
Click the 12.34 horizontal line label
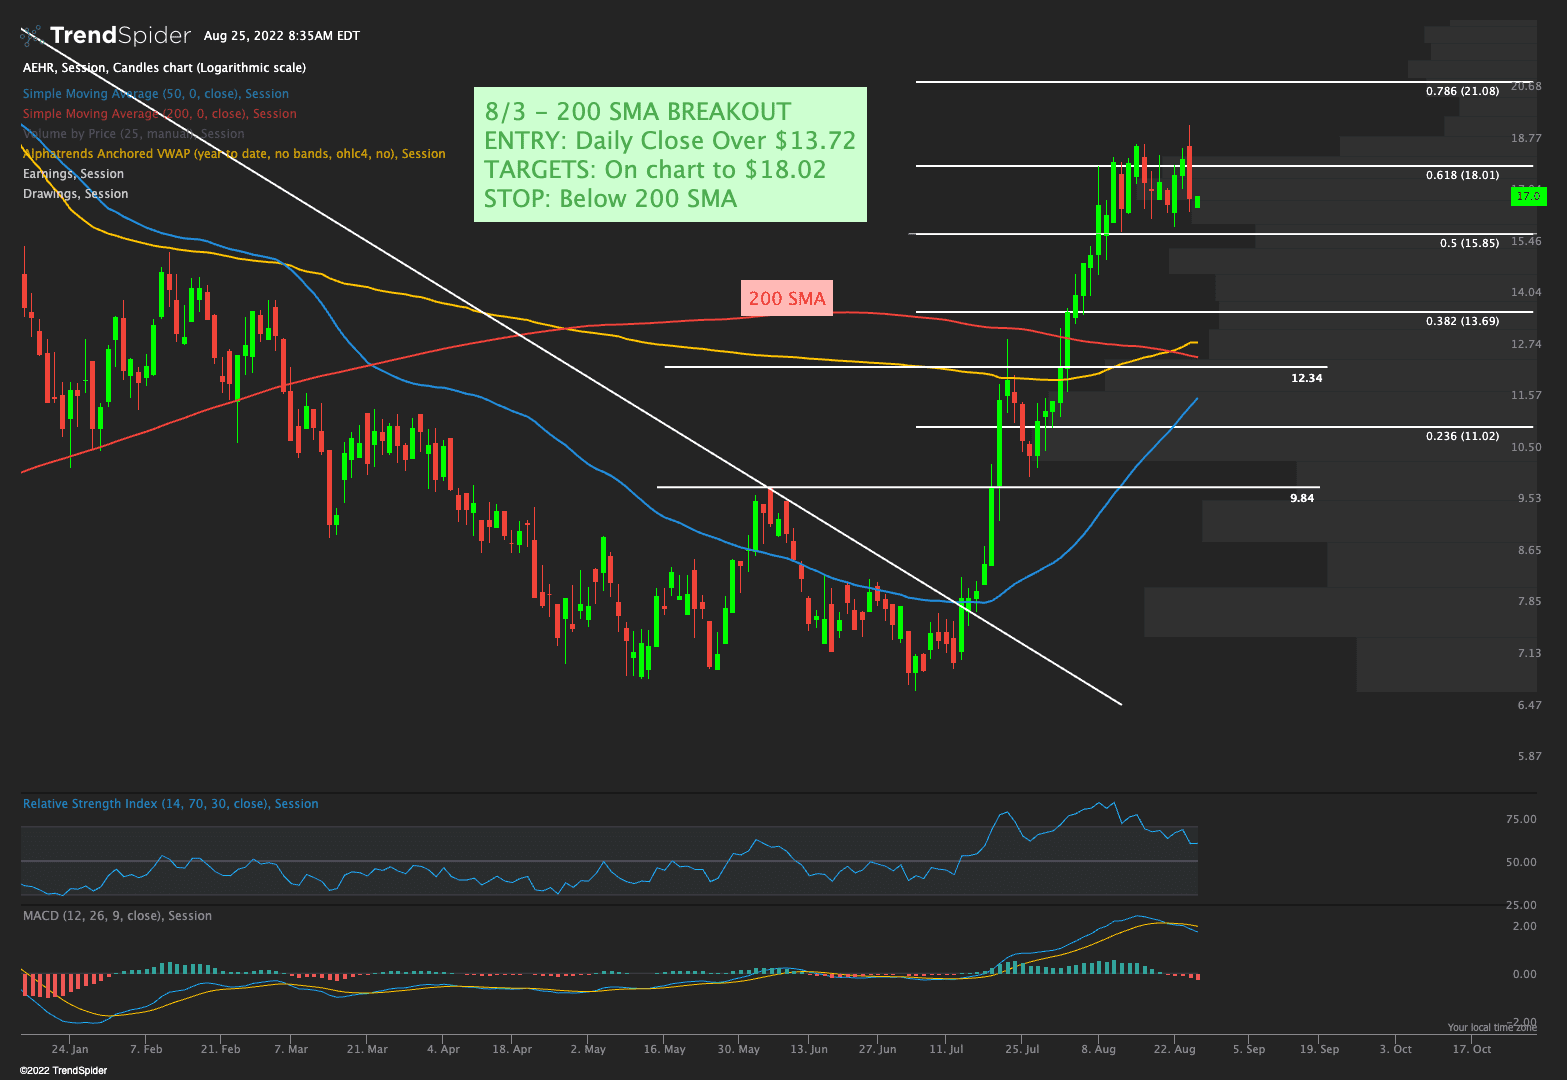tap(1306, 378)
